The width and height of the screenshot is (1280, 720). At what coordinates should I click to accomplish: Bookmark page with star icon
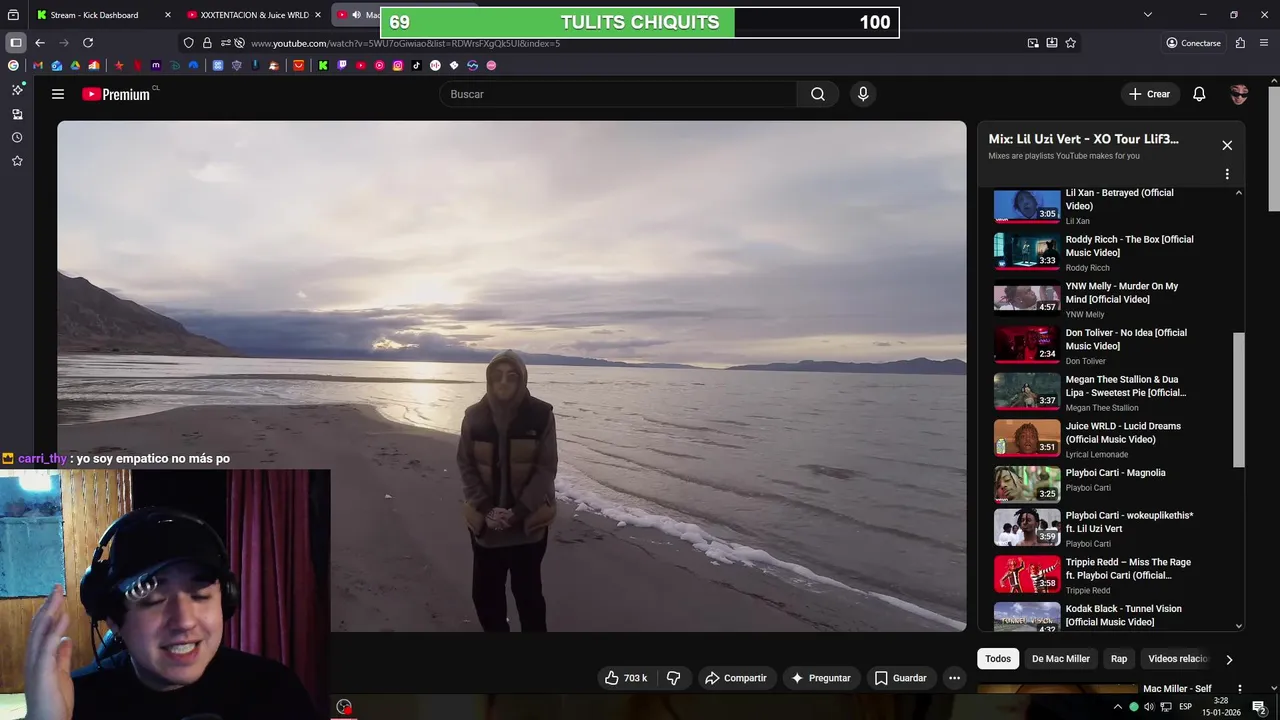click(1071, 43)
